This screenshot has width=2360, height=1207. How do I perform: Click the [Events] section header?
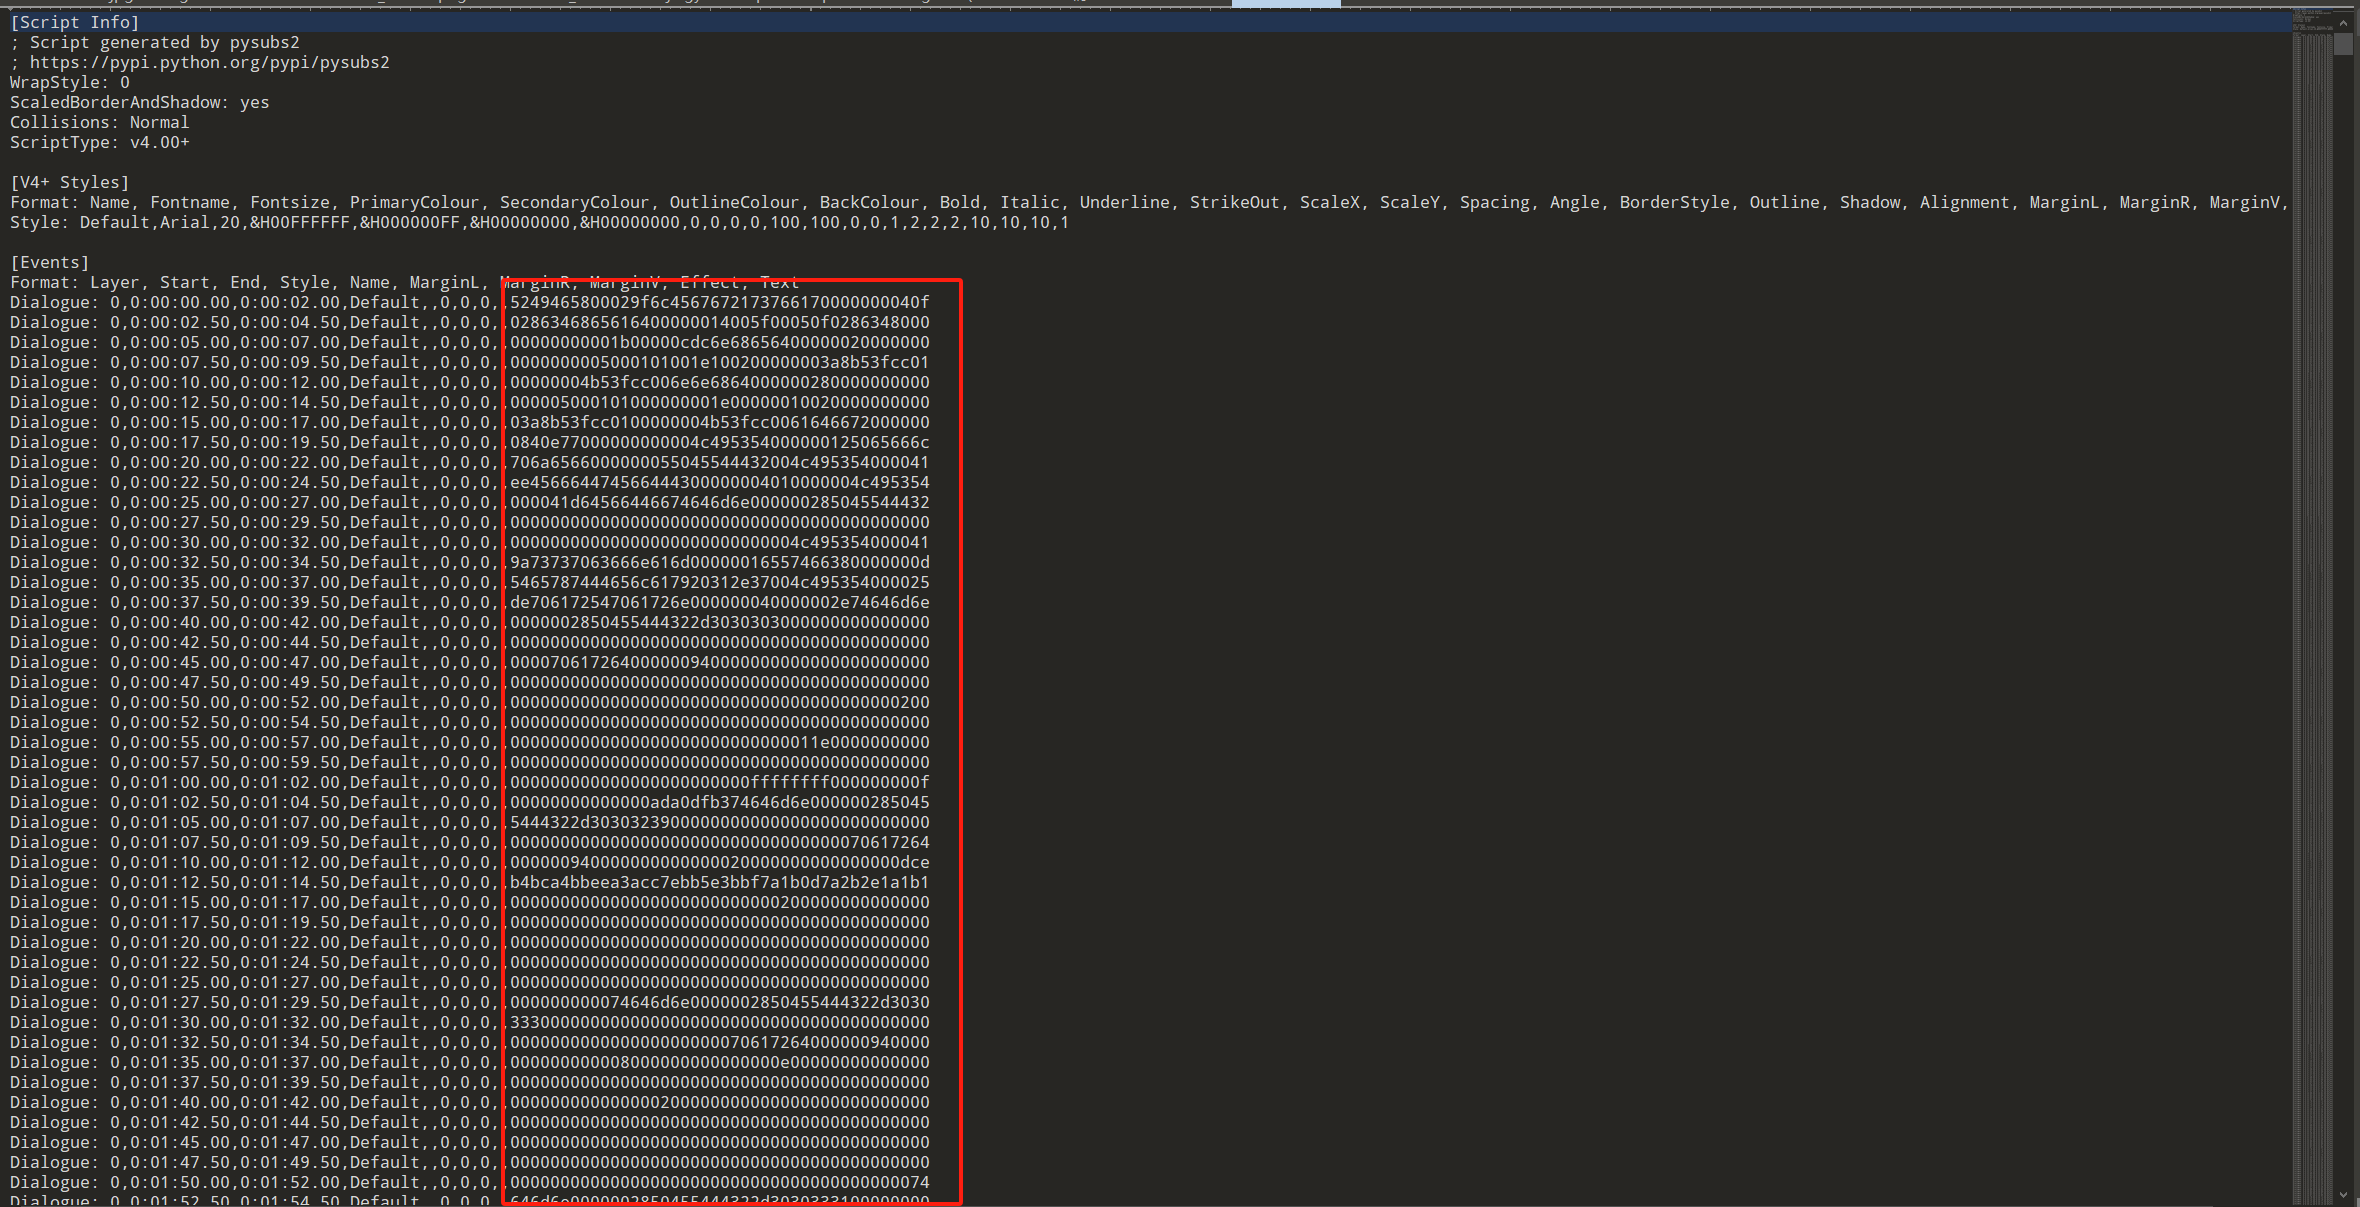(x=50, y=262)
